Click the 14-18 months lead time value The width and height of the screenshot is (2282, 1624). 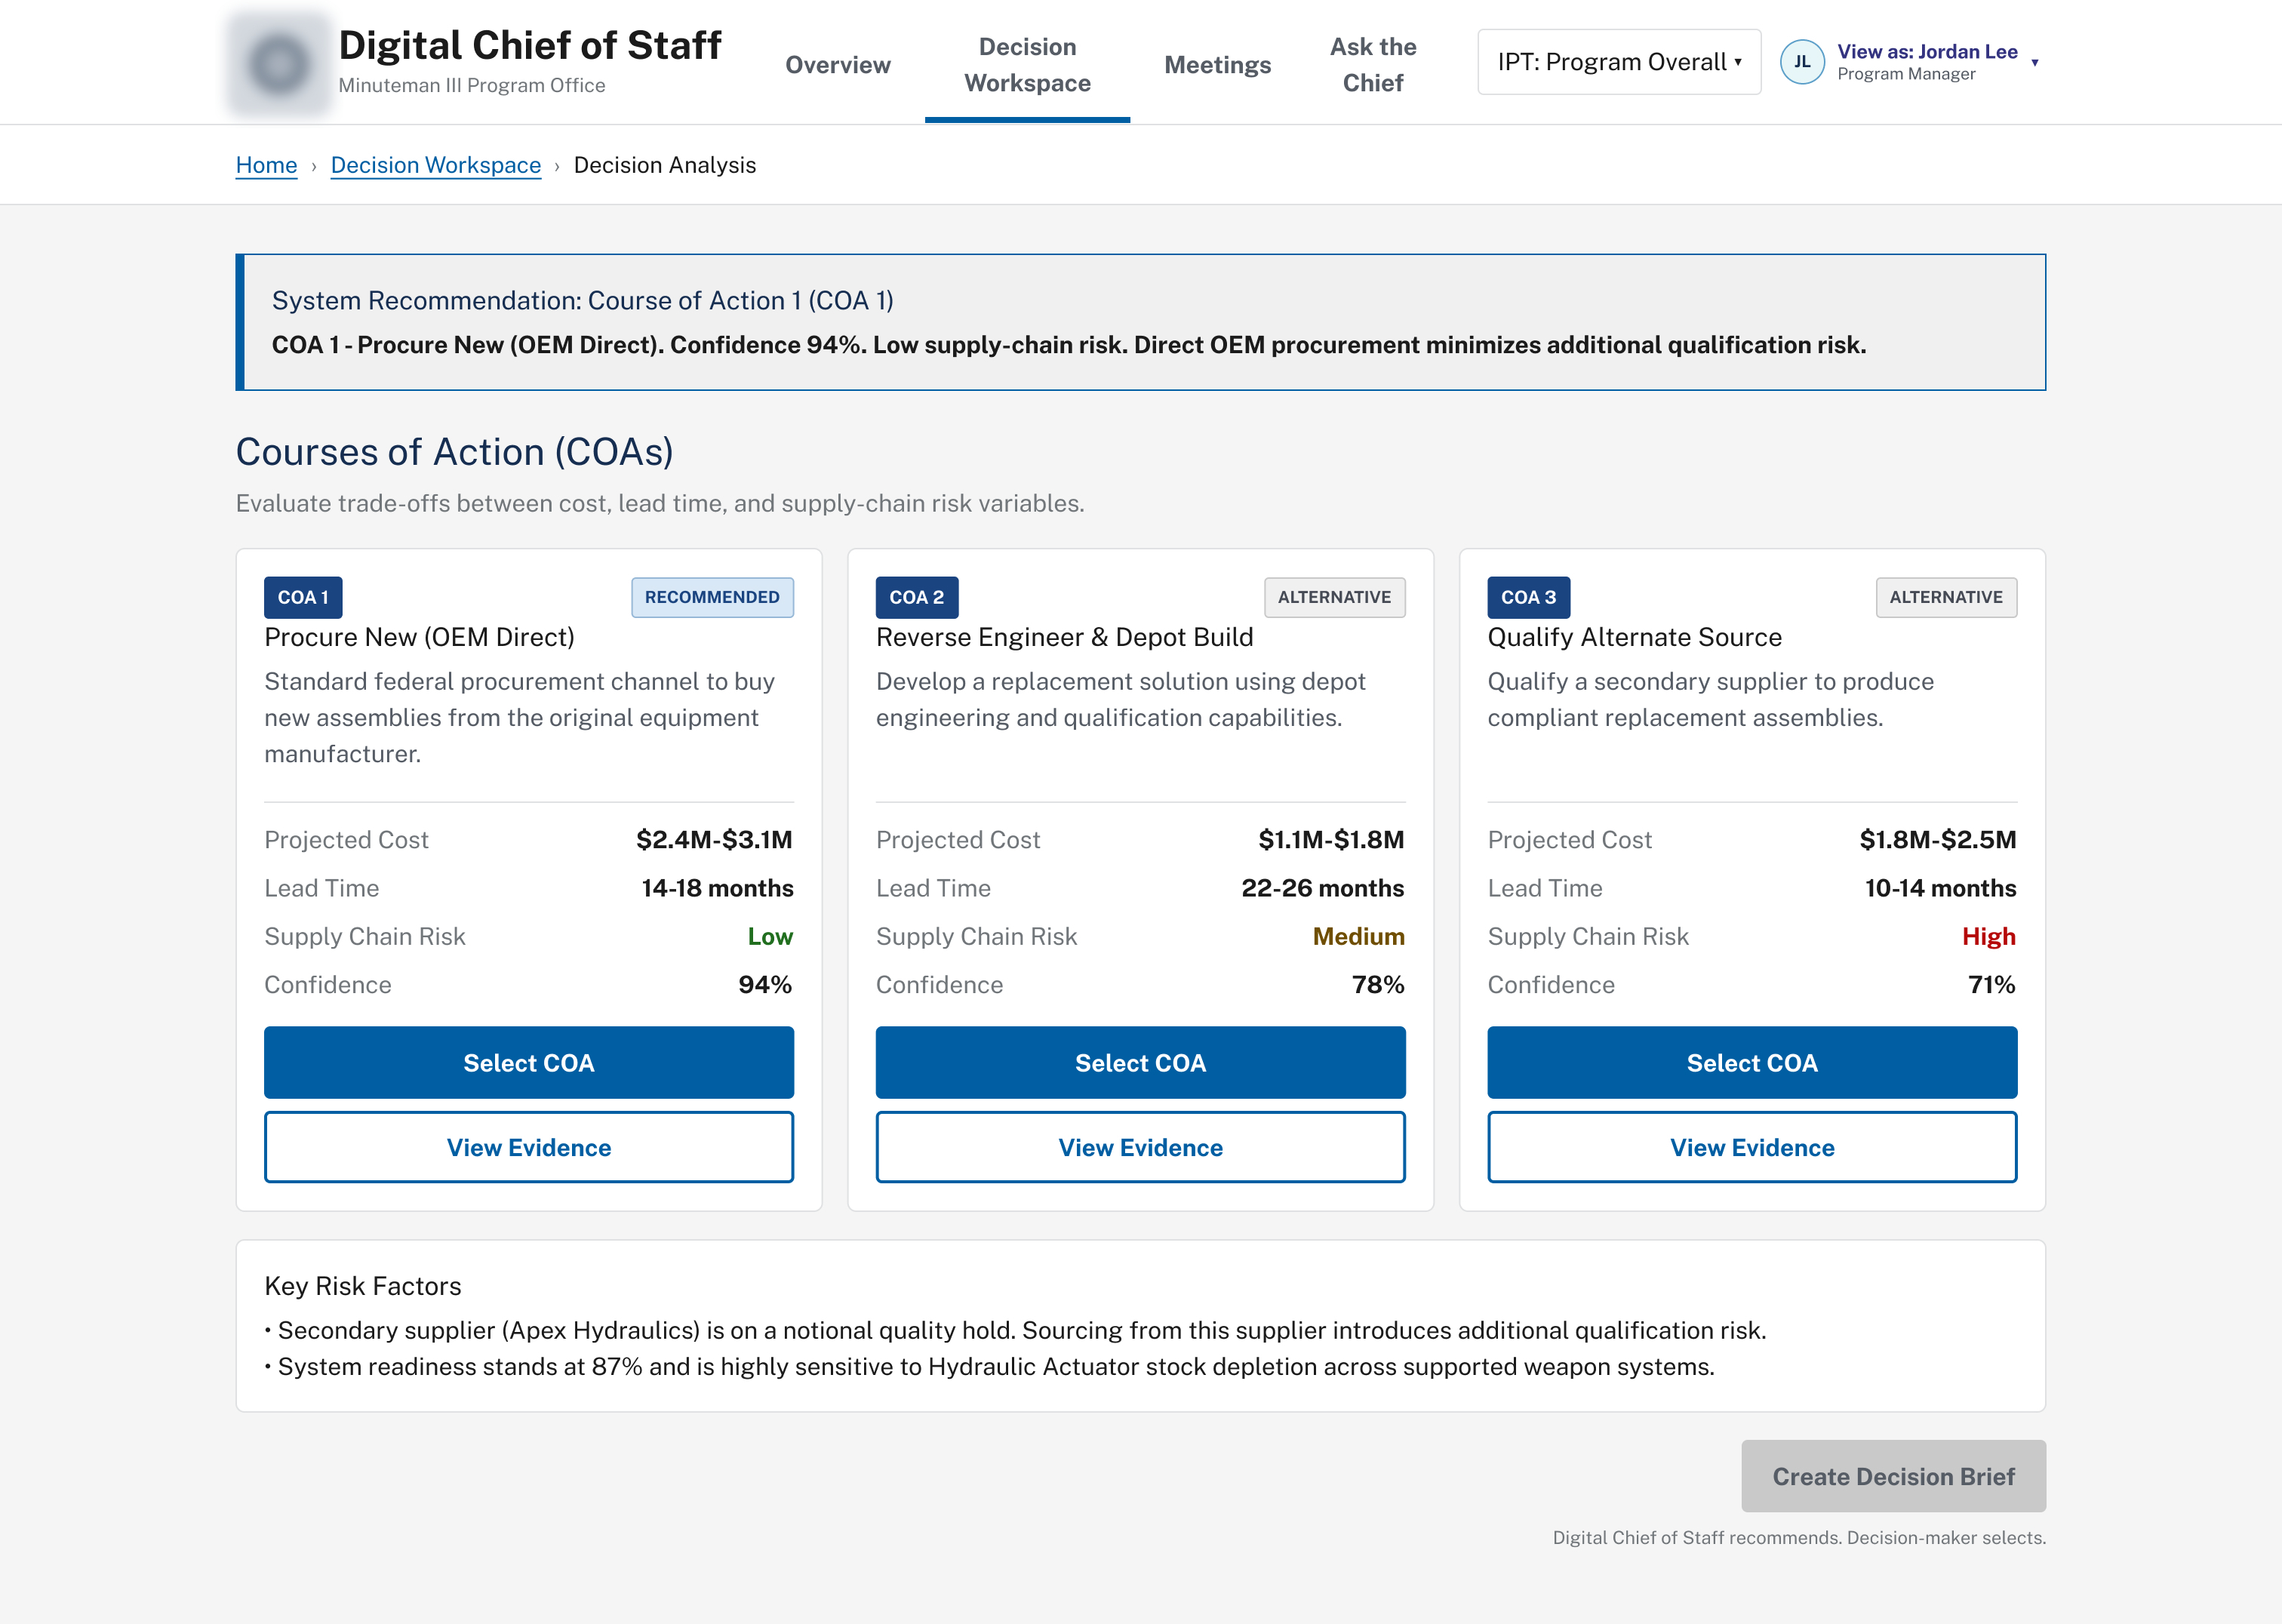pyautogui.click(x=717, y=888)
